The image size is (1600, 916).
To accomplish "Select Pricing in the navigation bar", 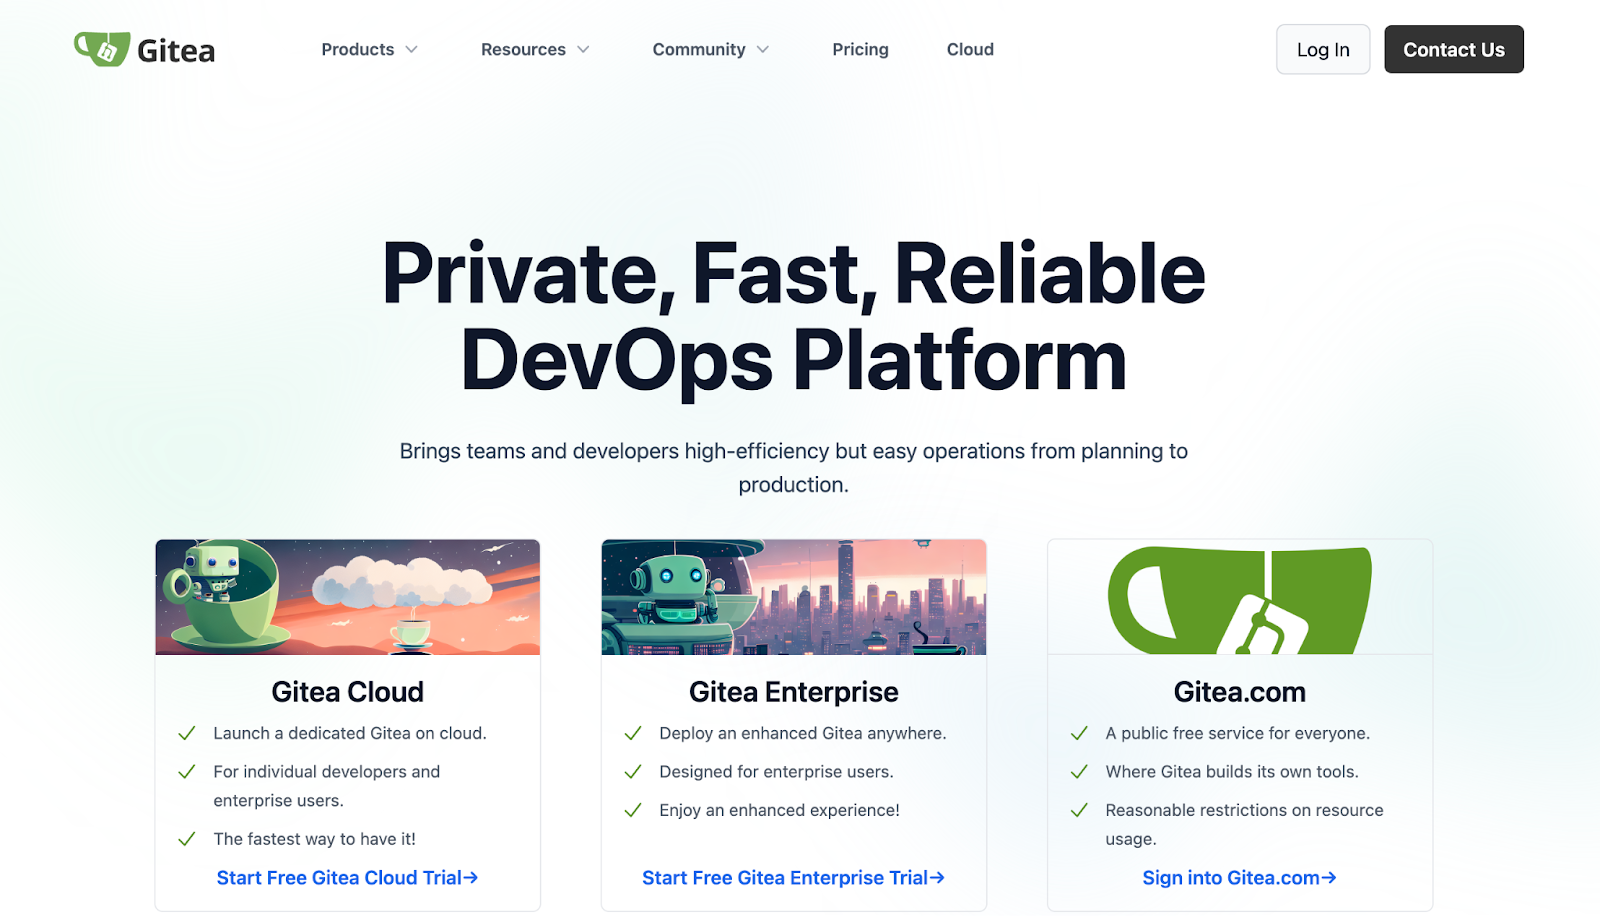I will coord(860,49).
